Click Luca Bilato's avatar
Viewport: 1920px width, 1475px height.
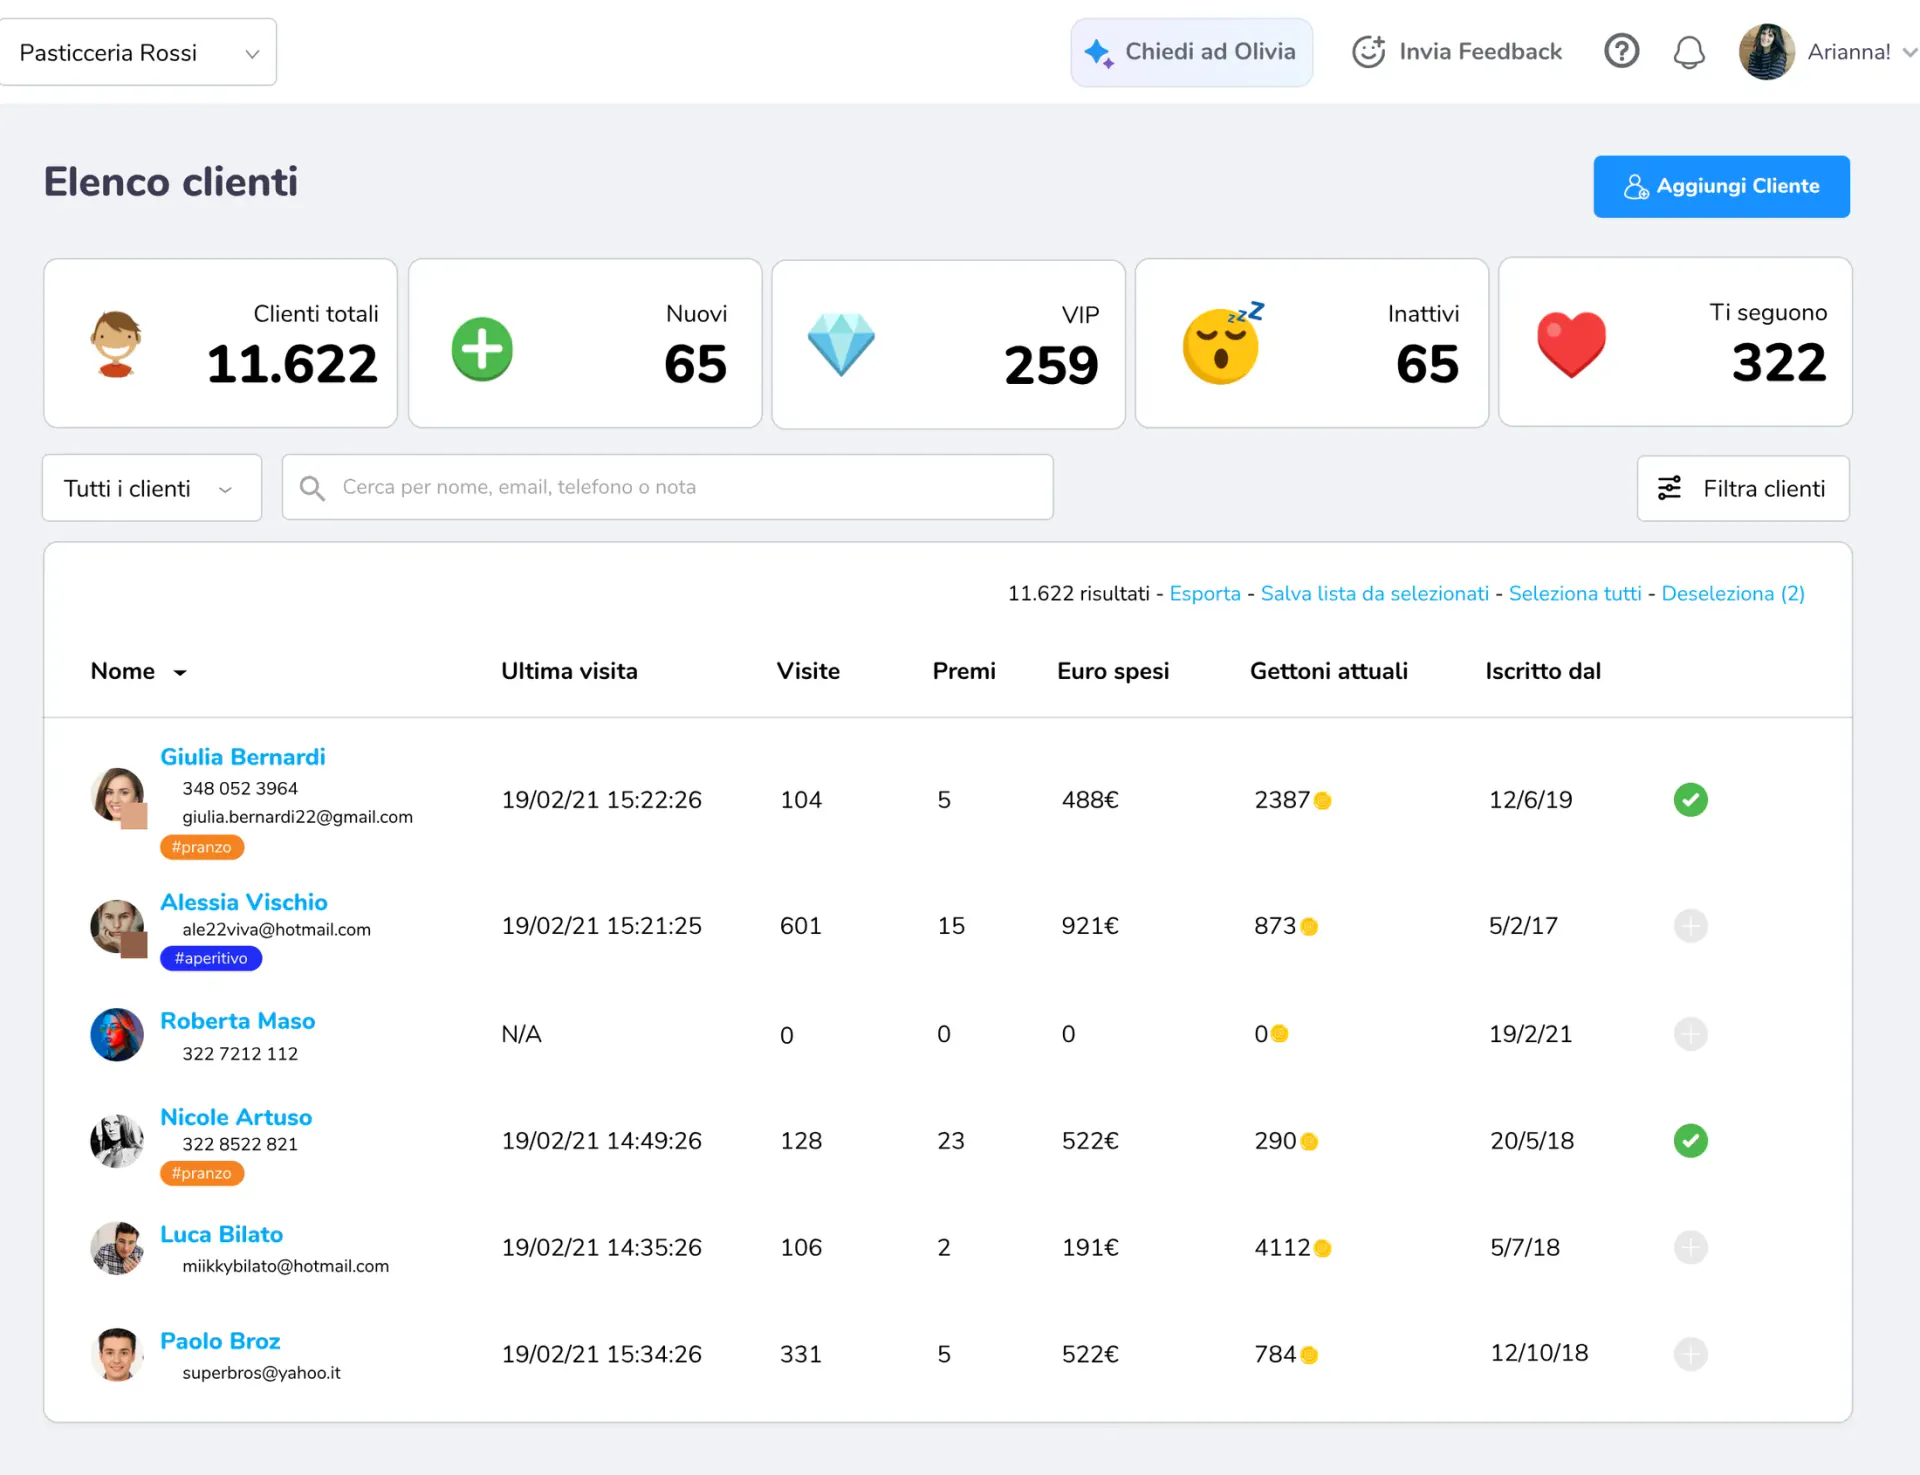pos(117,1248)
